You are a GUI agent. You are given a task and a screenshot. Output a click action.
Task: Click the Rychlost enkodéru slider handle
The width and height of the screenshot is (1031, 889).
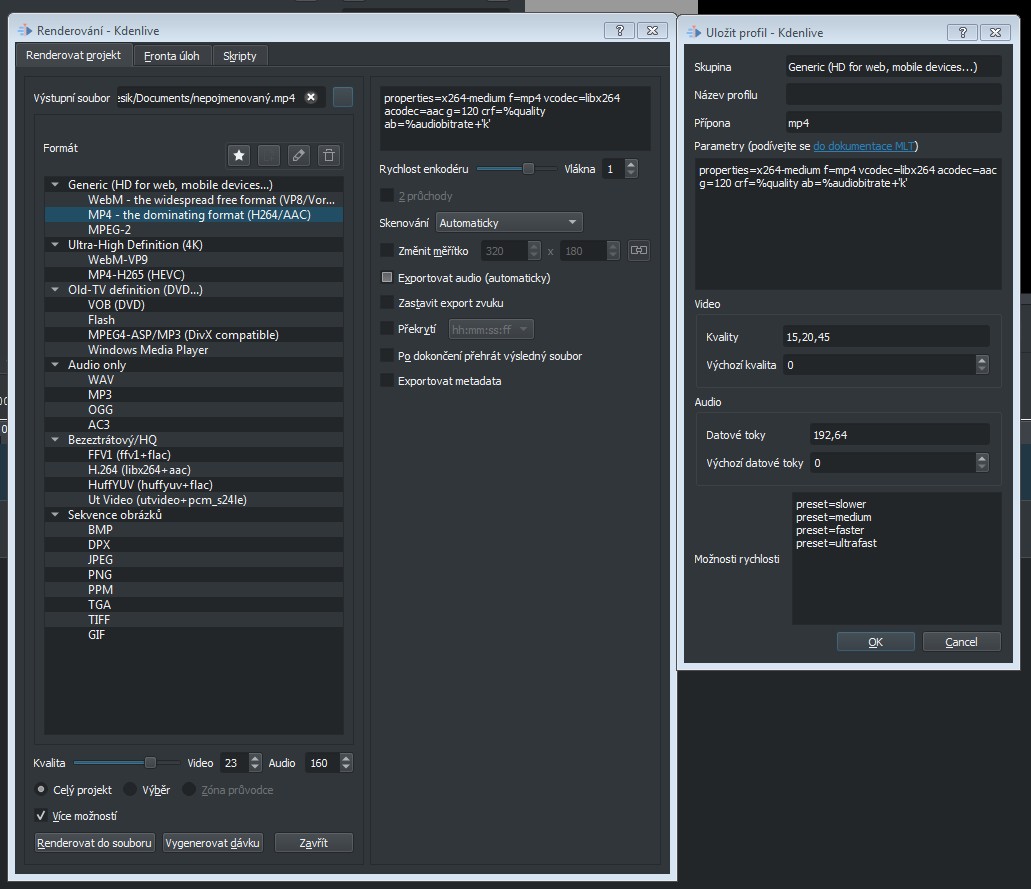[x=528, y=169]
